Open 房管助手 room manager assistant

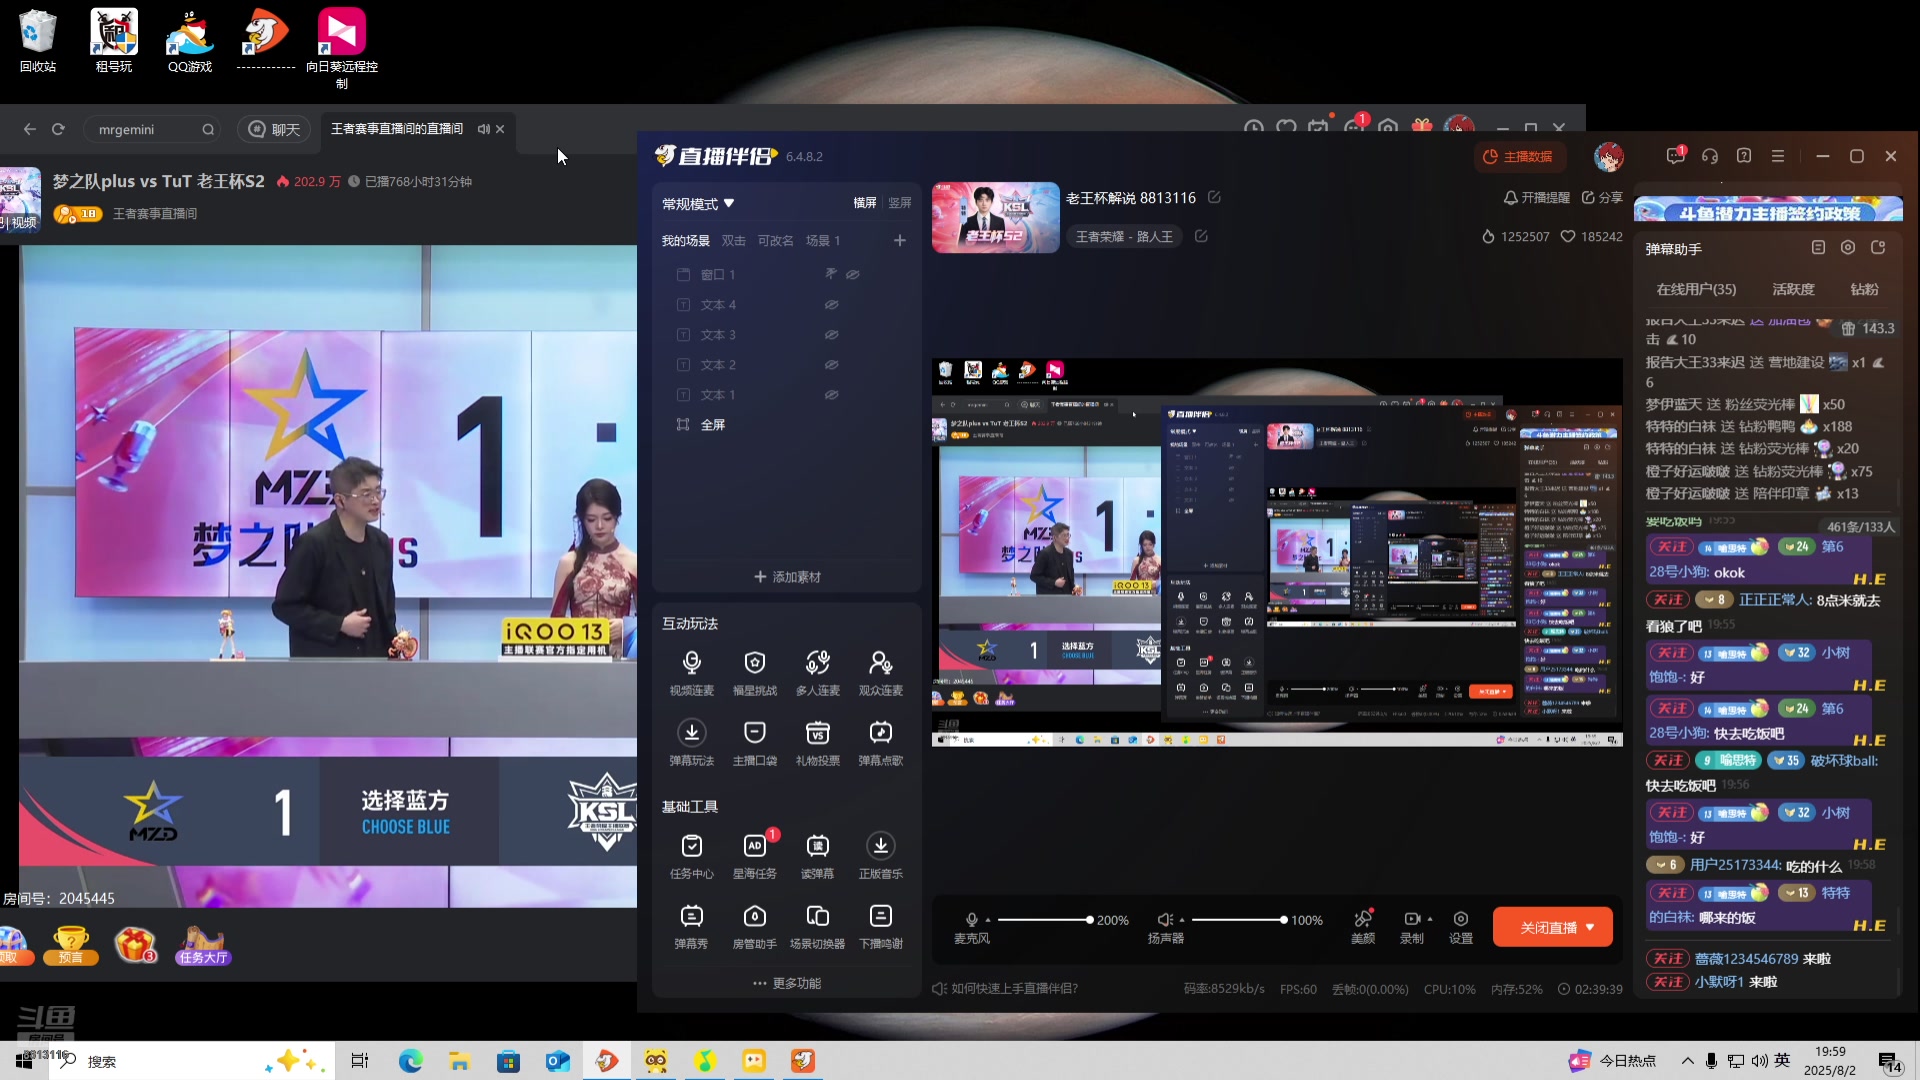pos(755,925)
